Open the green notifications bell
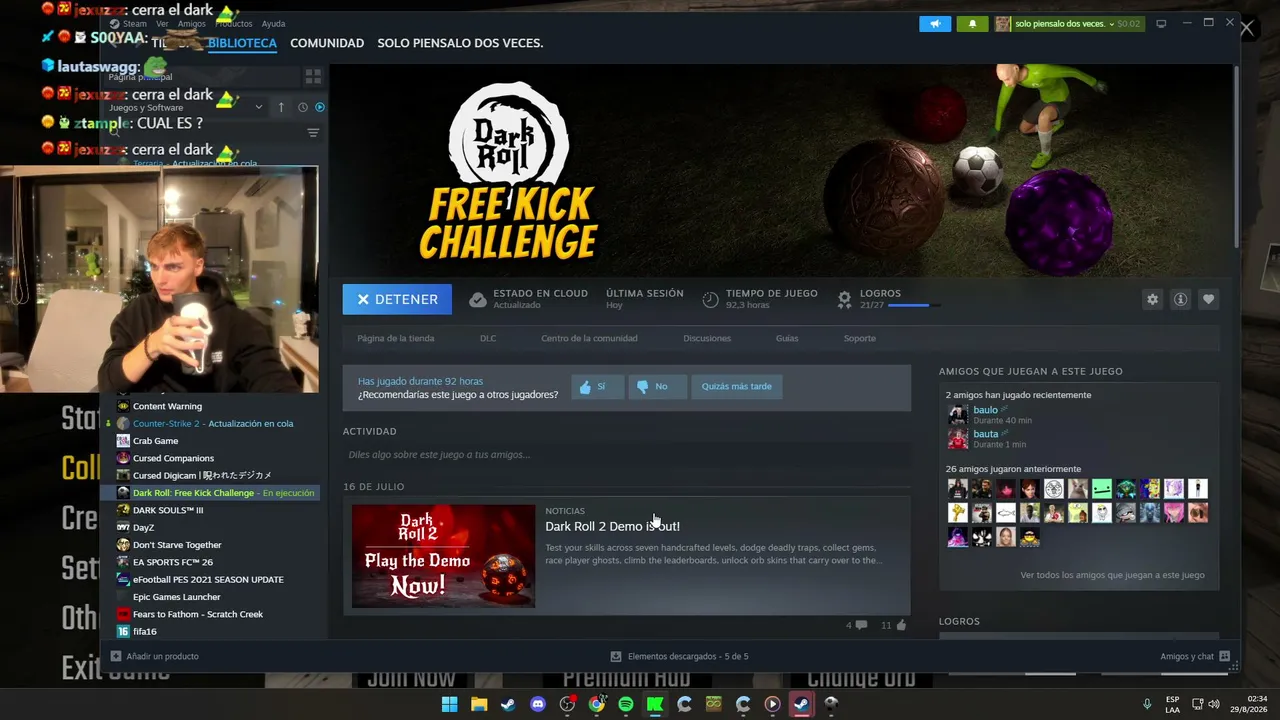This screenshot has height=720, width=1280. click(x=972, y=24)
